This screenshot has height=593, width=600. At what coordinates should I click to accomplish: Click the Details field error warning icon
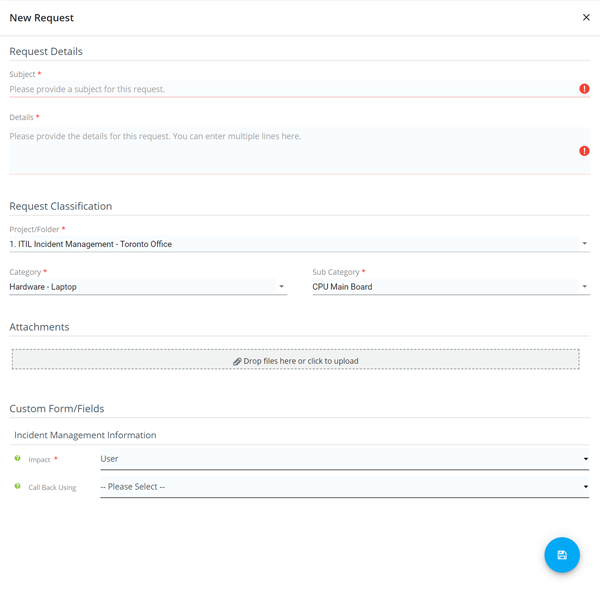(584, 151)
